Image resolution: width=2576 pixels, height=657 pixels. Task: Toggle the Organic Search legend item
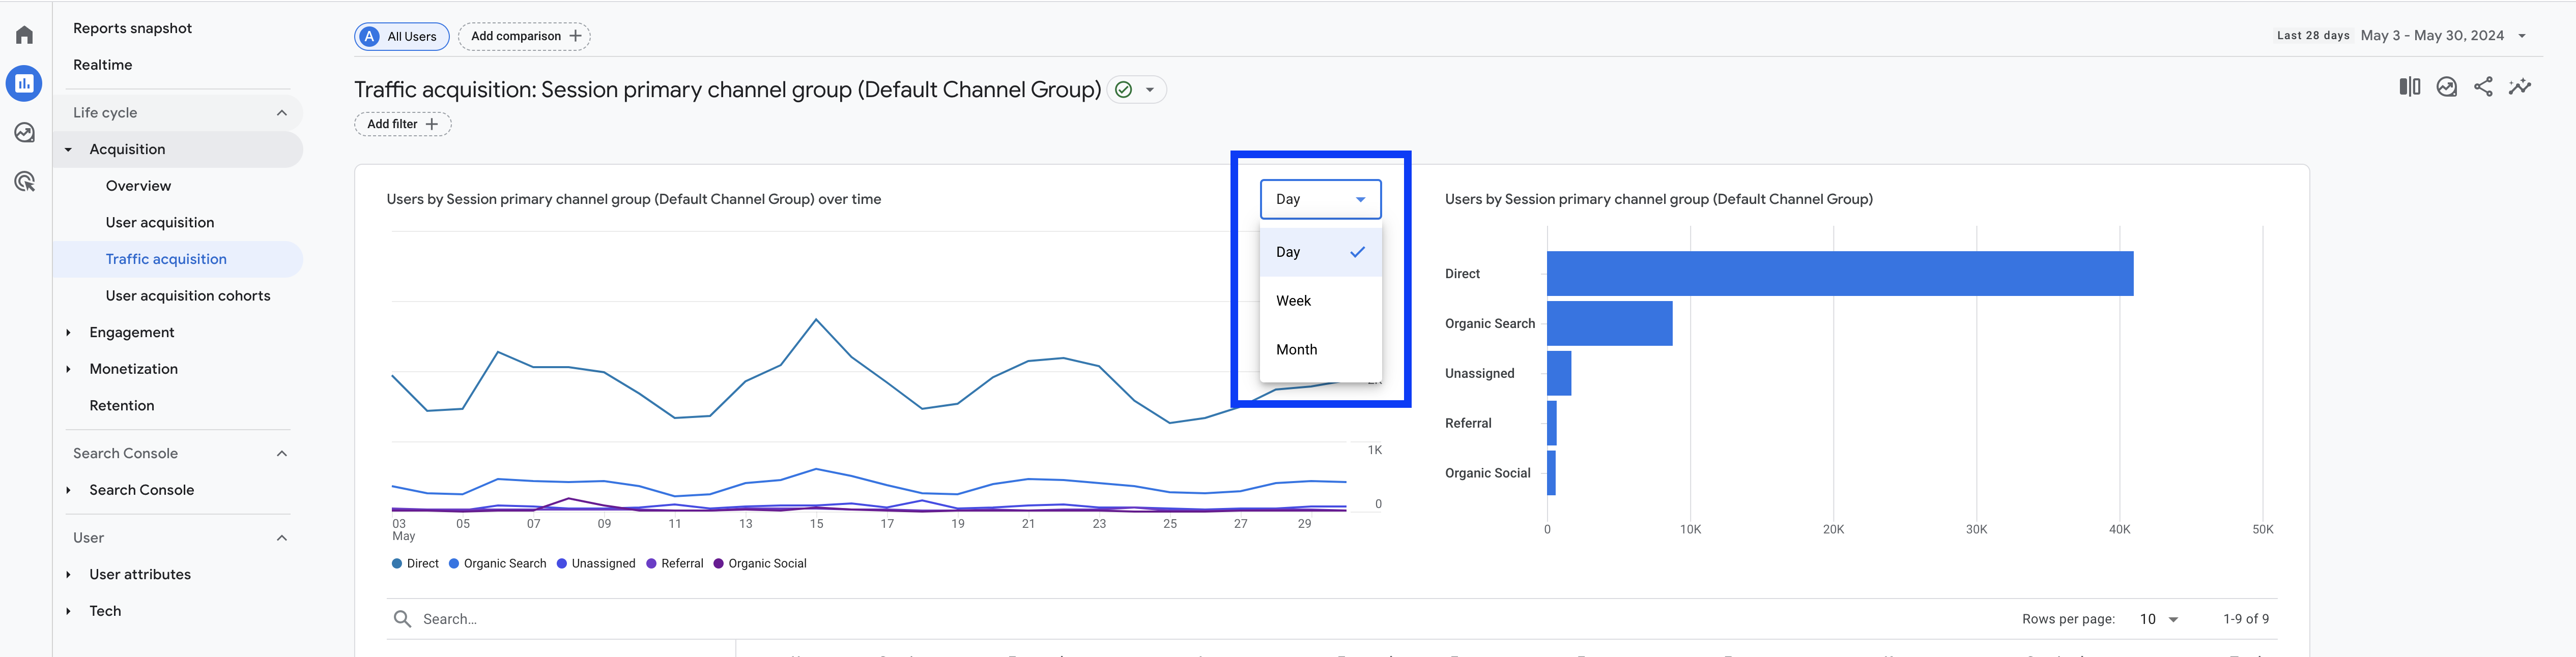pos(497,564)
